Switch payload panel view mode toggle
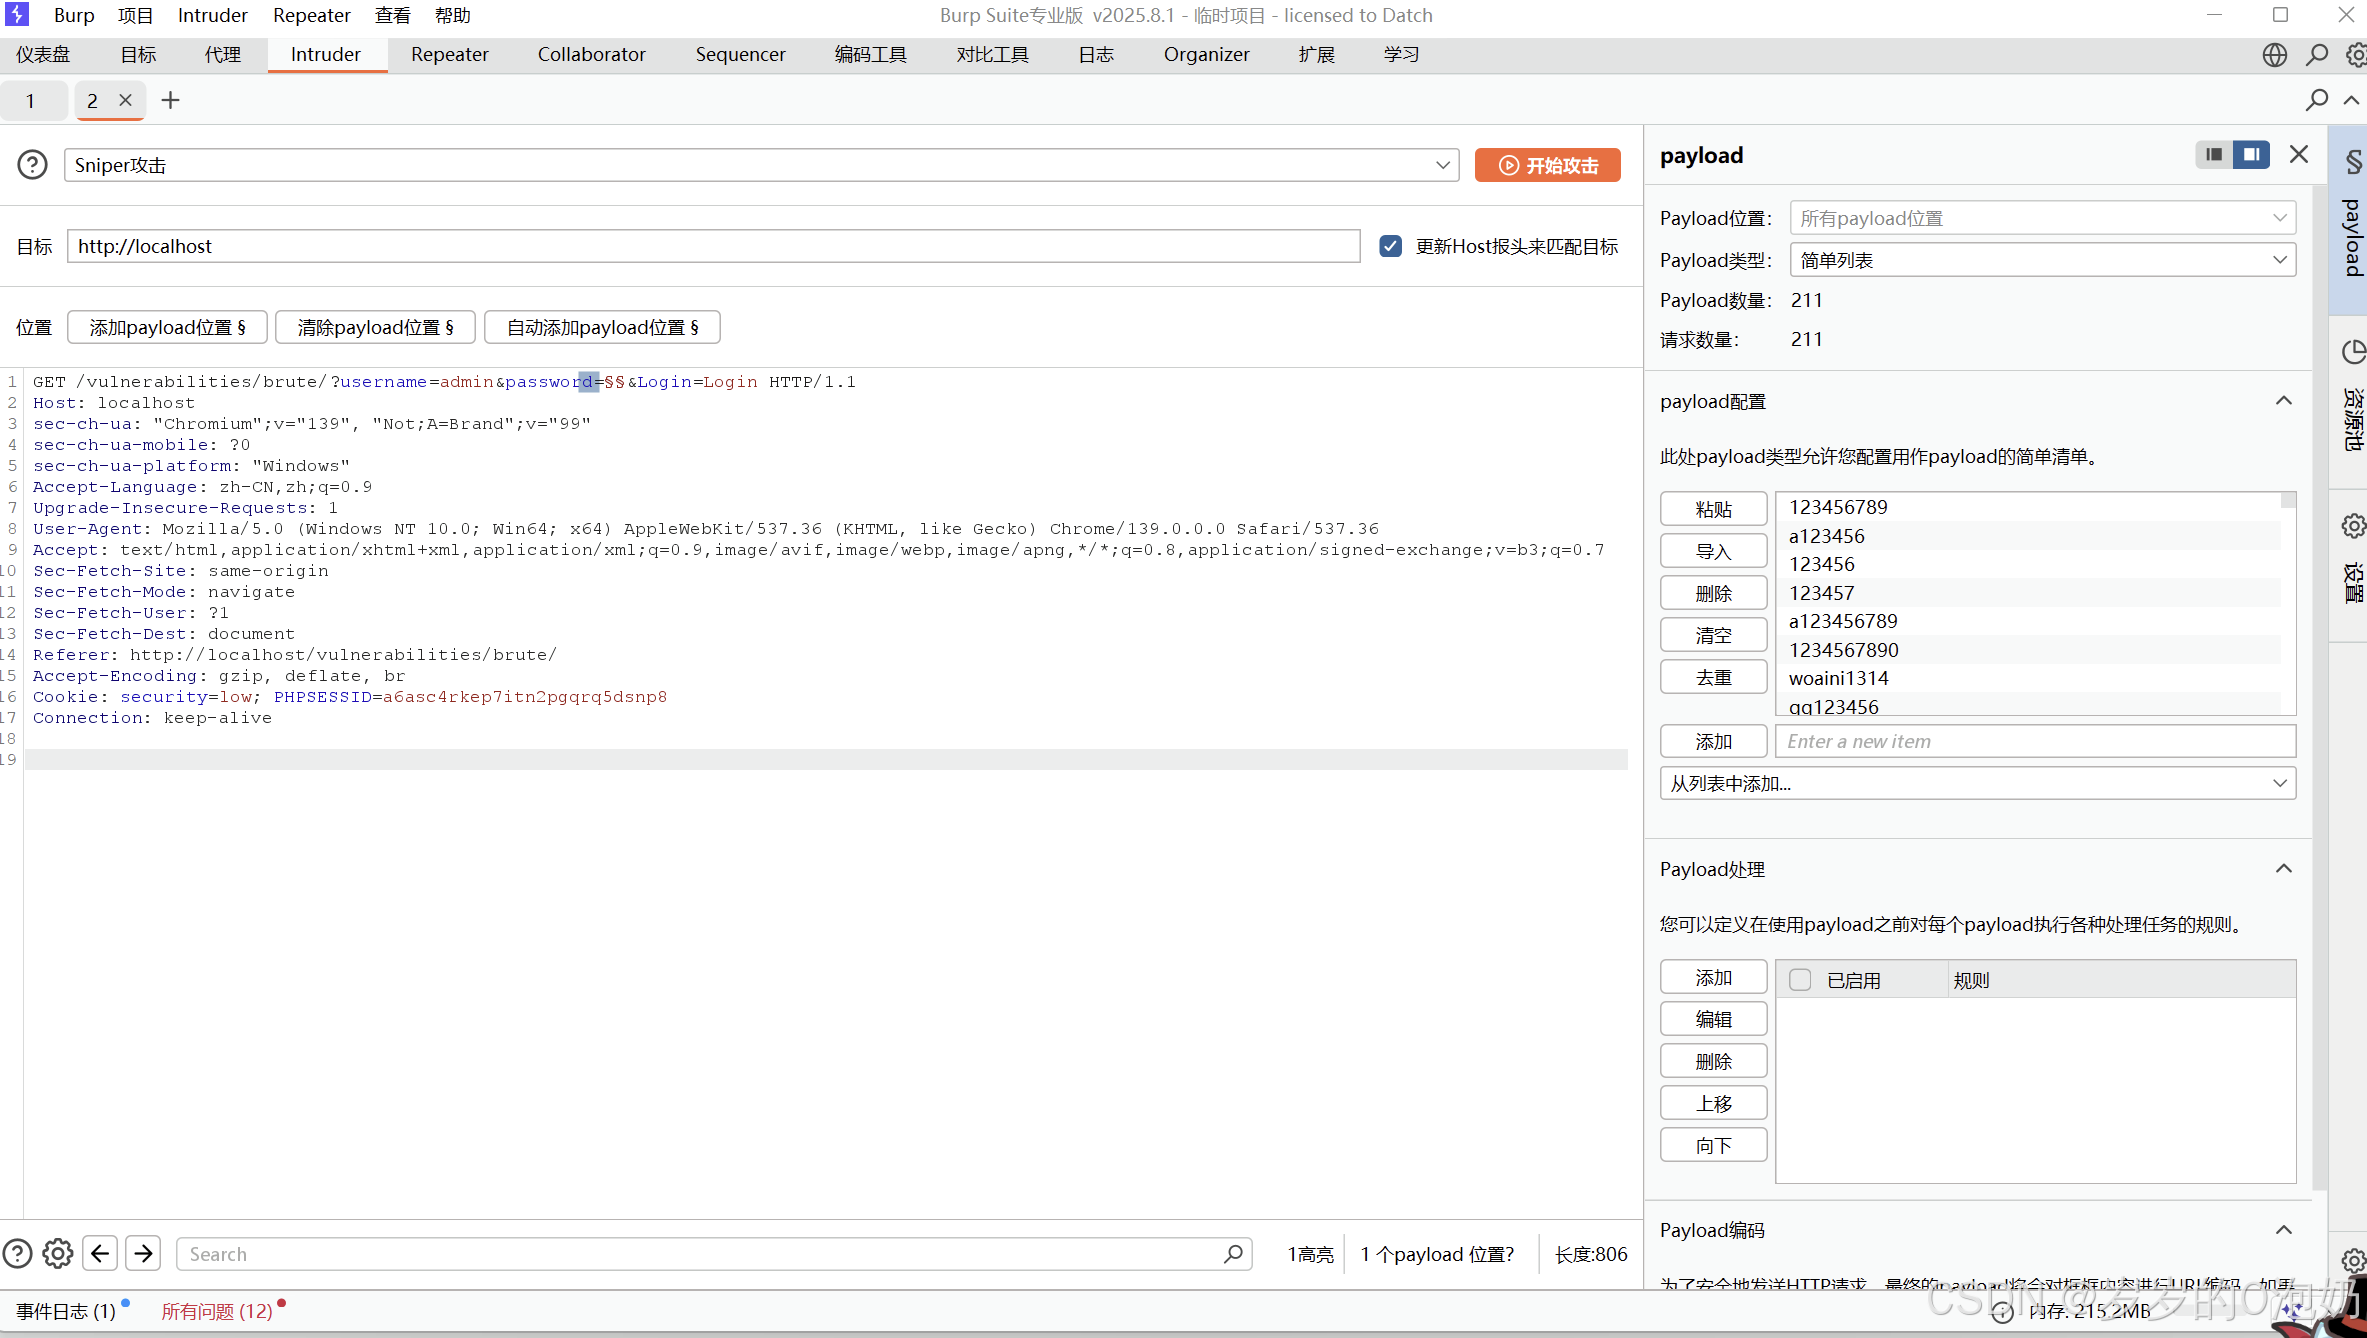The height and width of the screenshot is (1338, 2367). click(x=2213, y=154)
